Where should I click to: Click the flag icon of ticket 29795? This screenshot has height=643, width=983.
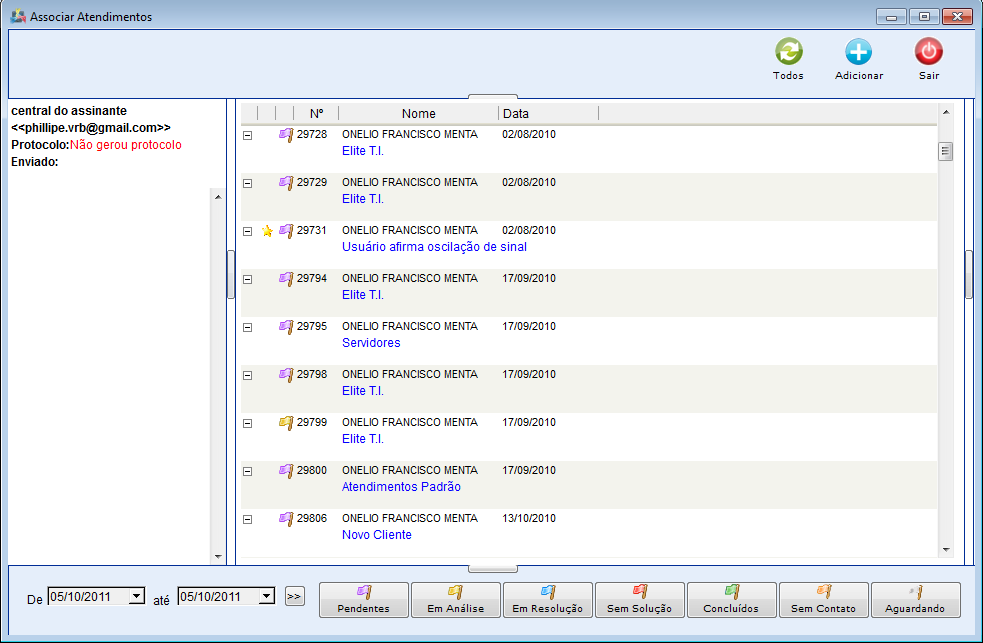pyautogui.click(x=286, y=327)
